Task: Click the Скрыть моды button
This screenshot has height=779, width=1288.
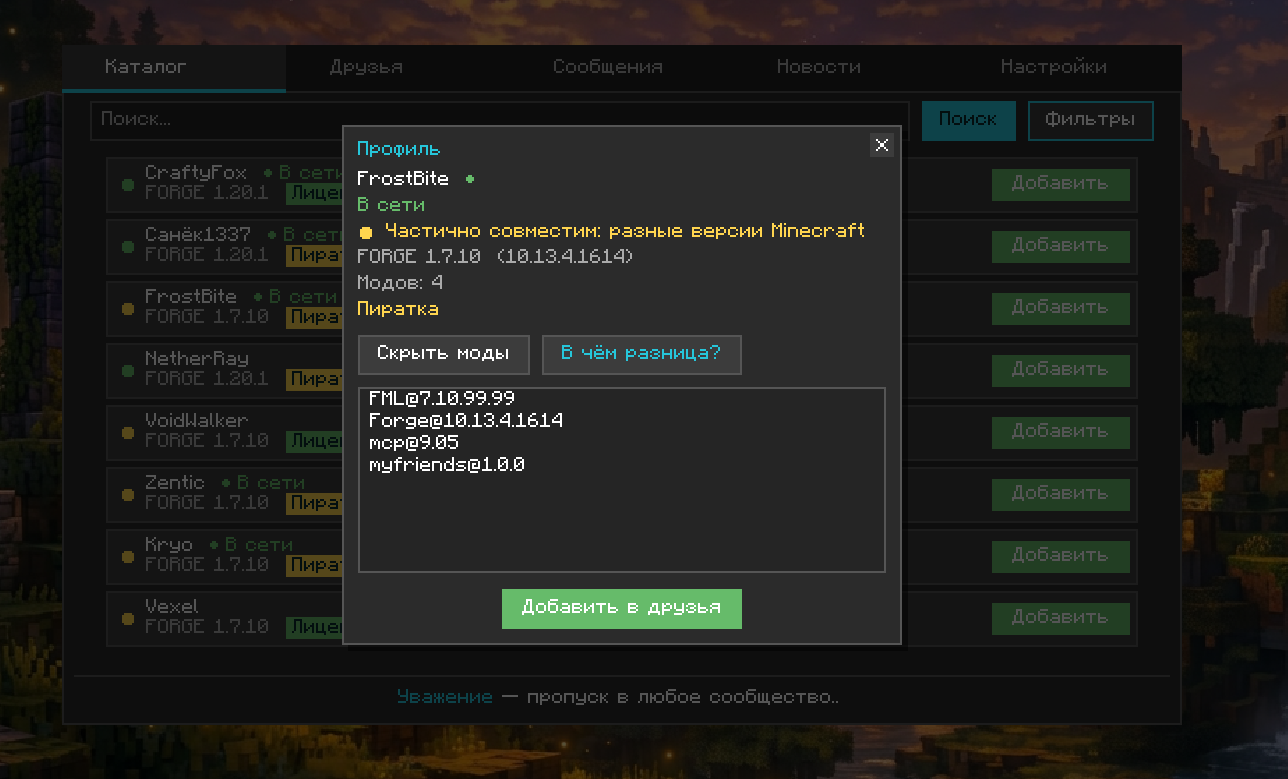Action: point(443,354)
